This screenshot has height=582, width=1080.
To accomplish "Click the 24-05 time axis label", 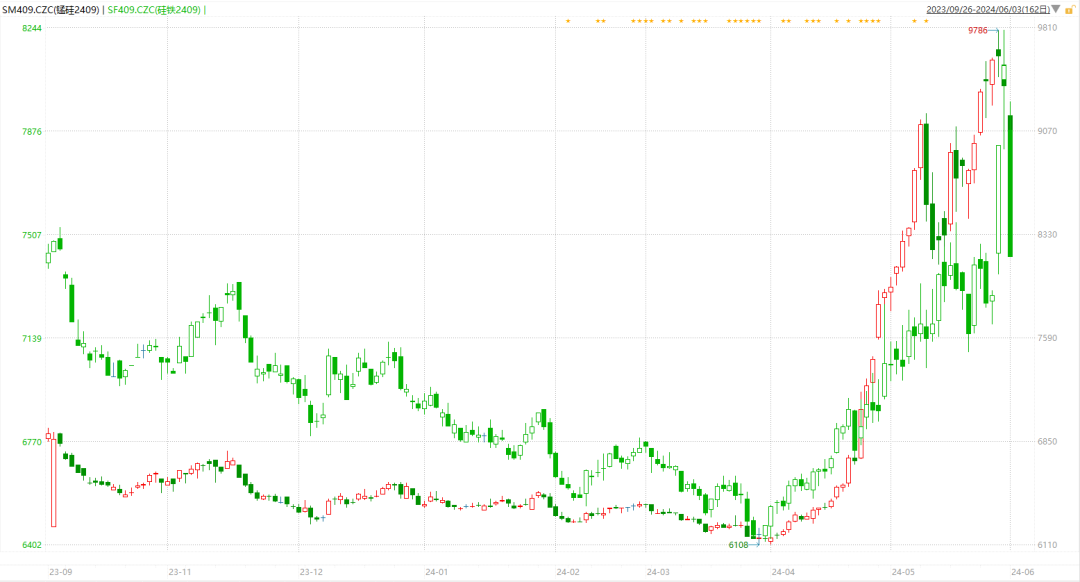I will (x=903, y=572).
